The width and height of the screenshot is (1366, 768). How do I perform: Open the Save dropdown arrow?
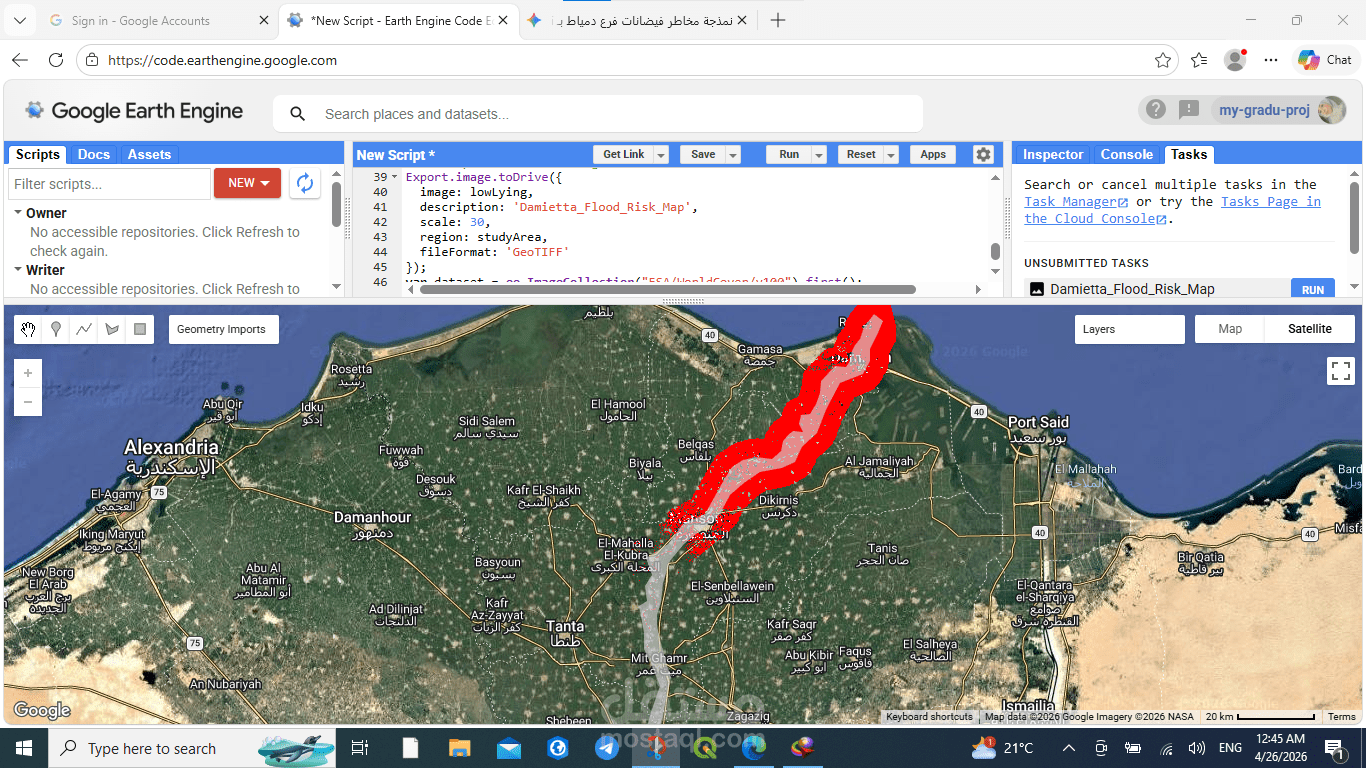[x=733, y=154]
